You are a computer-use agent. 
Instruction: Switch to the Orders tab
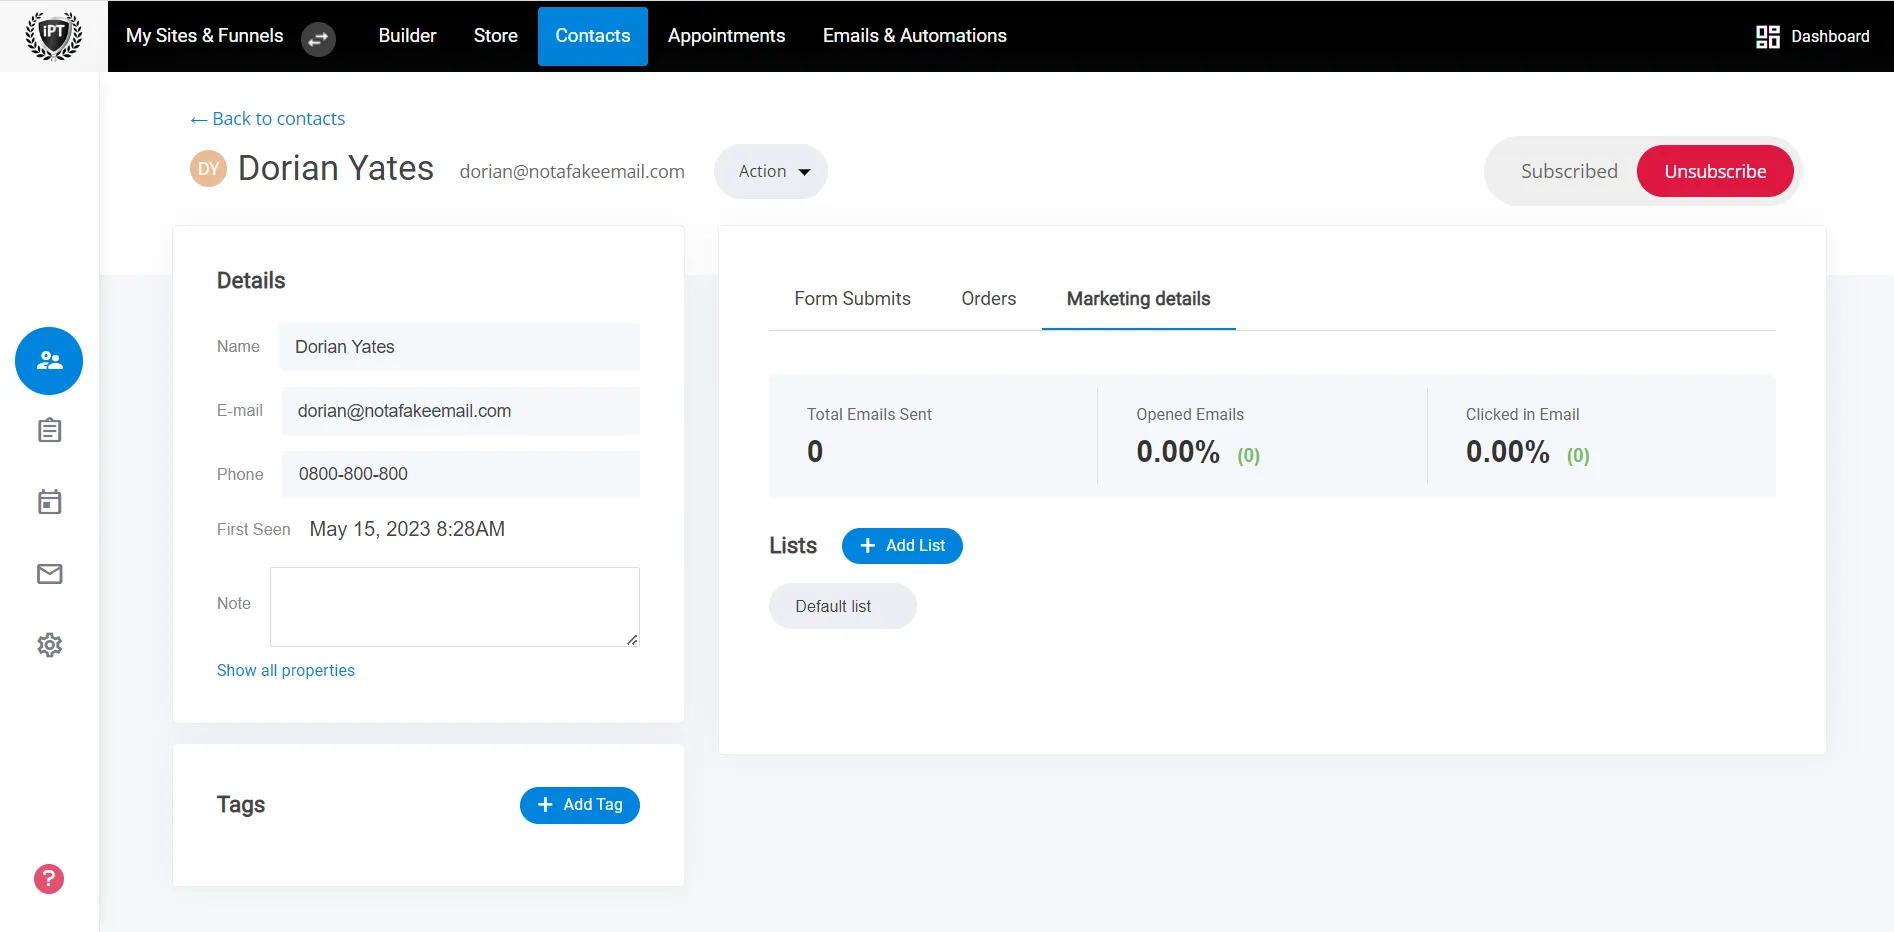pyautogui.click(x=988, y=299)
